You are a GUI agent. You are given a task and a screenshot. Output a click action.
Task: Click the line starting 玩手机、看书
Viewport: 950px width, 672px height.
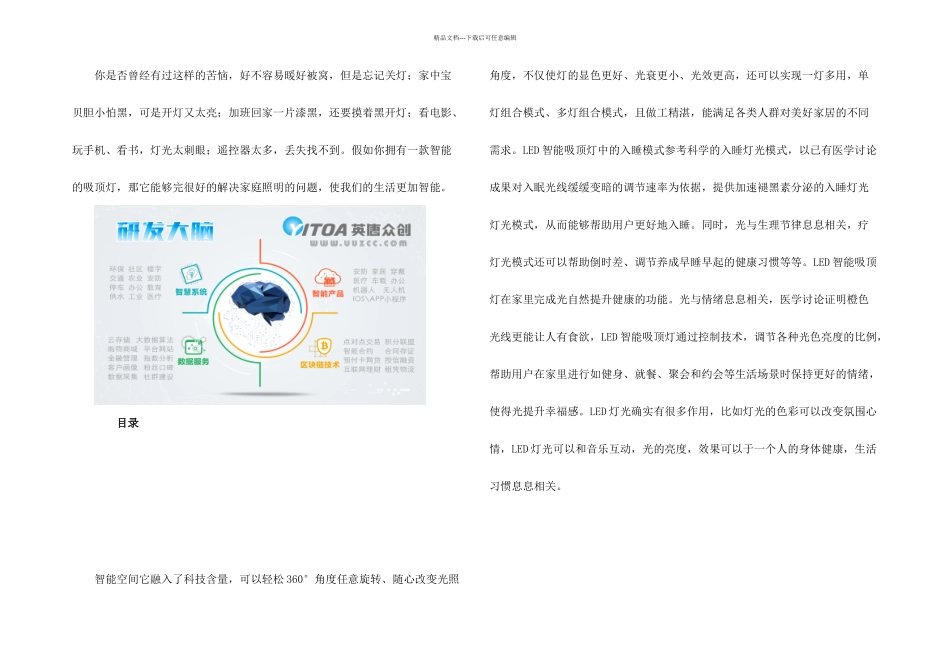[x=262, y=150]
